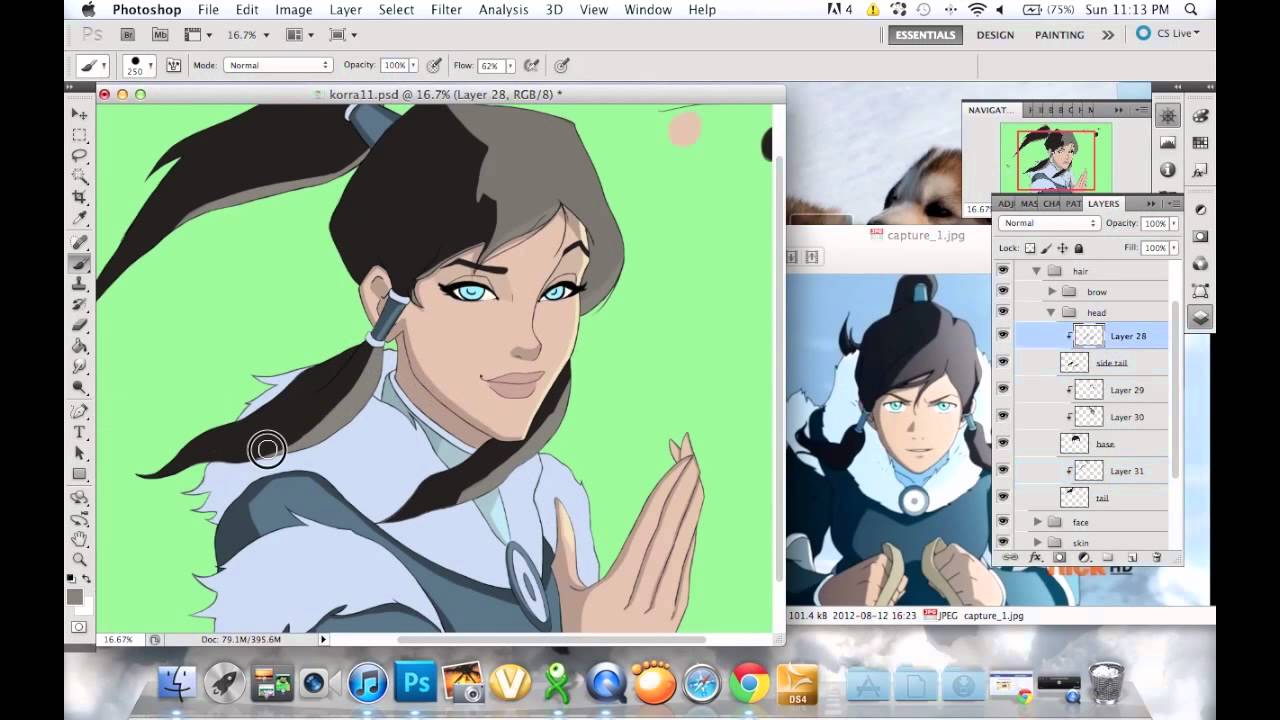Expand the brow layer group
Image resolution: width=1280 pixels, height=720 pixels.
click(x=1052, y=292)
